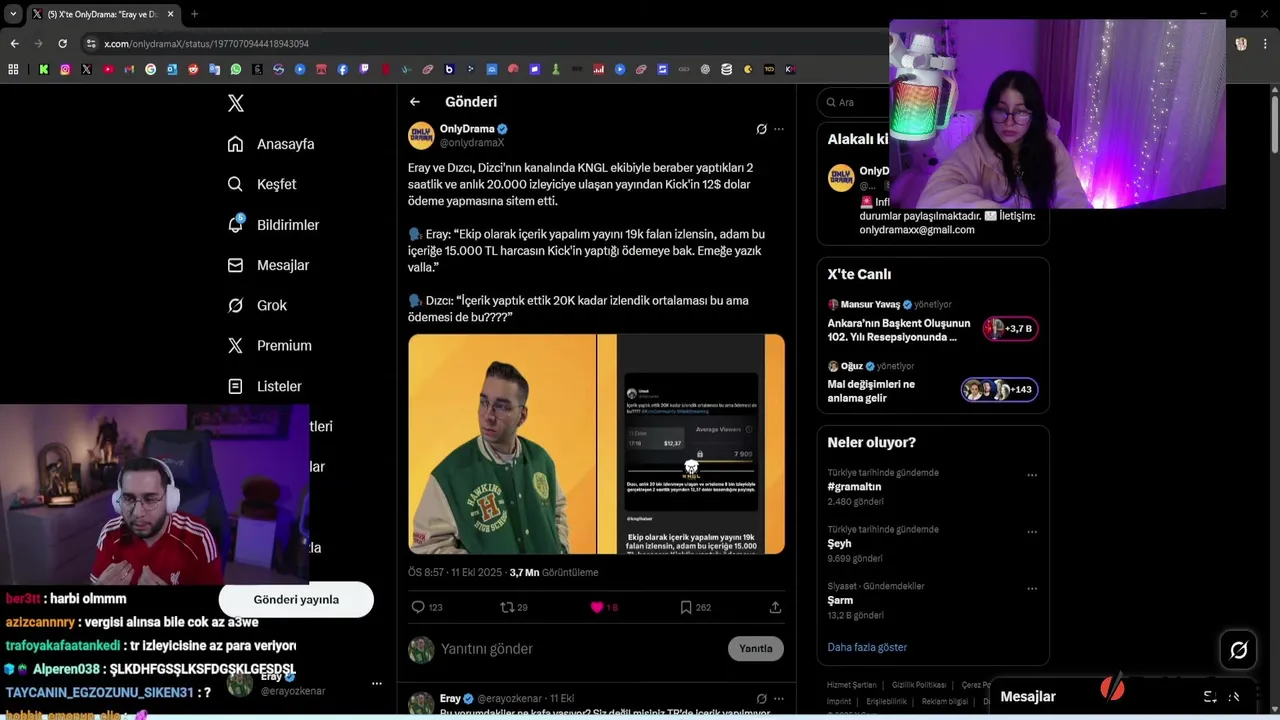The height and width of the screenshot is (720, 1280).
Task: Open WhatsApp bookmark
Action: [235, 69]
